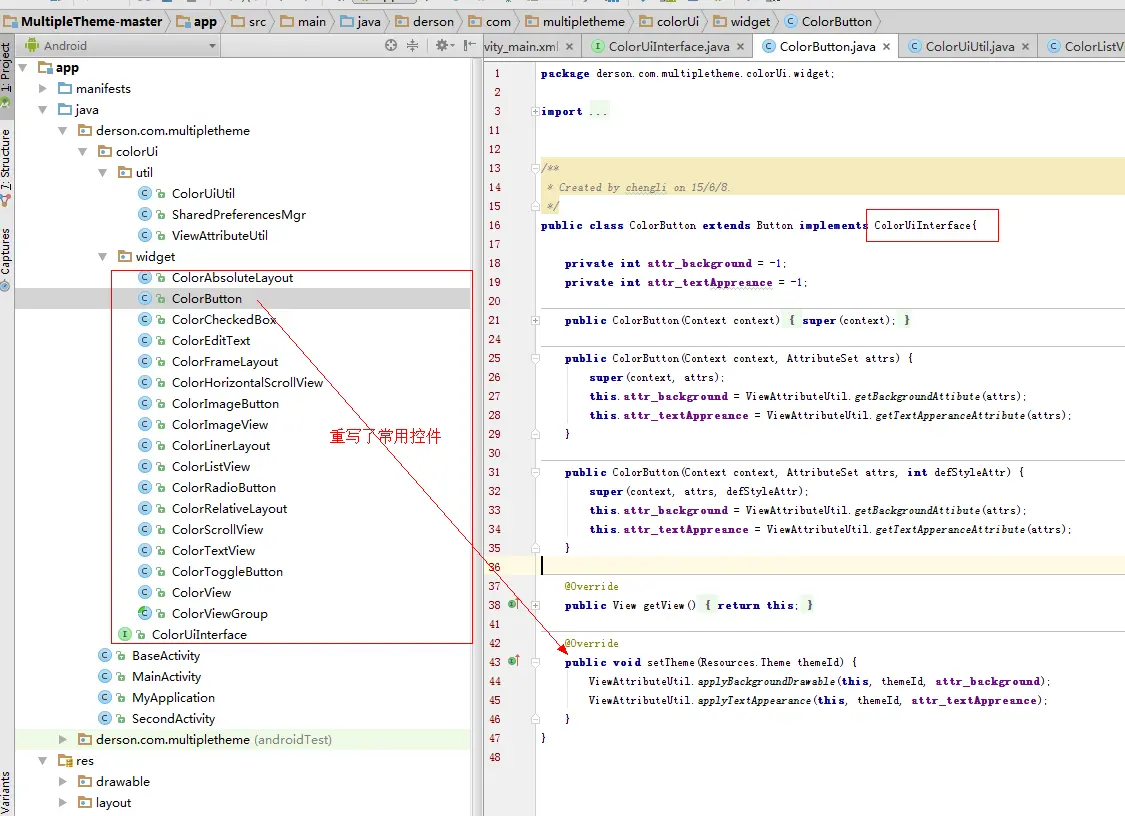Click the override indicator icon at line 38
Viewport: 1125px width, 816px height.
[x=513, y=604]
